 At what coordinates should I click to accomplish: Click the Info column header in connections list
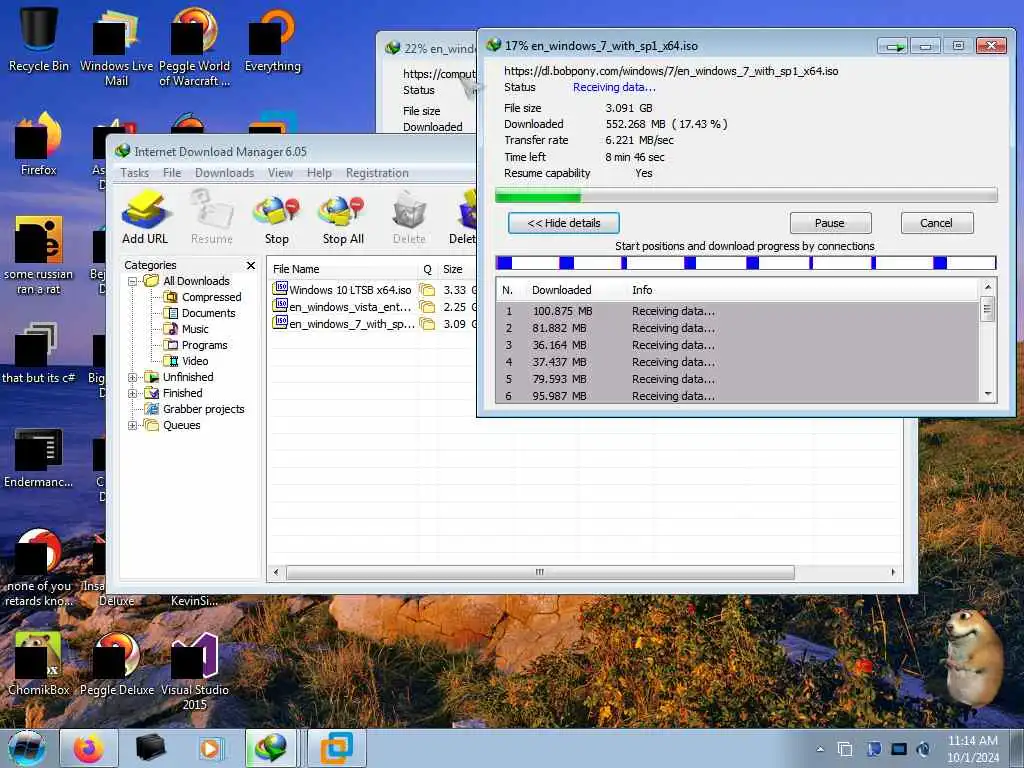click(642, 290)
